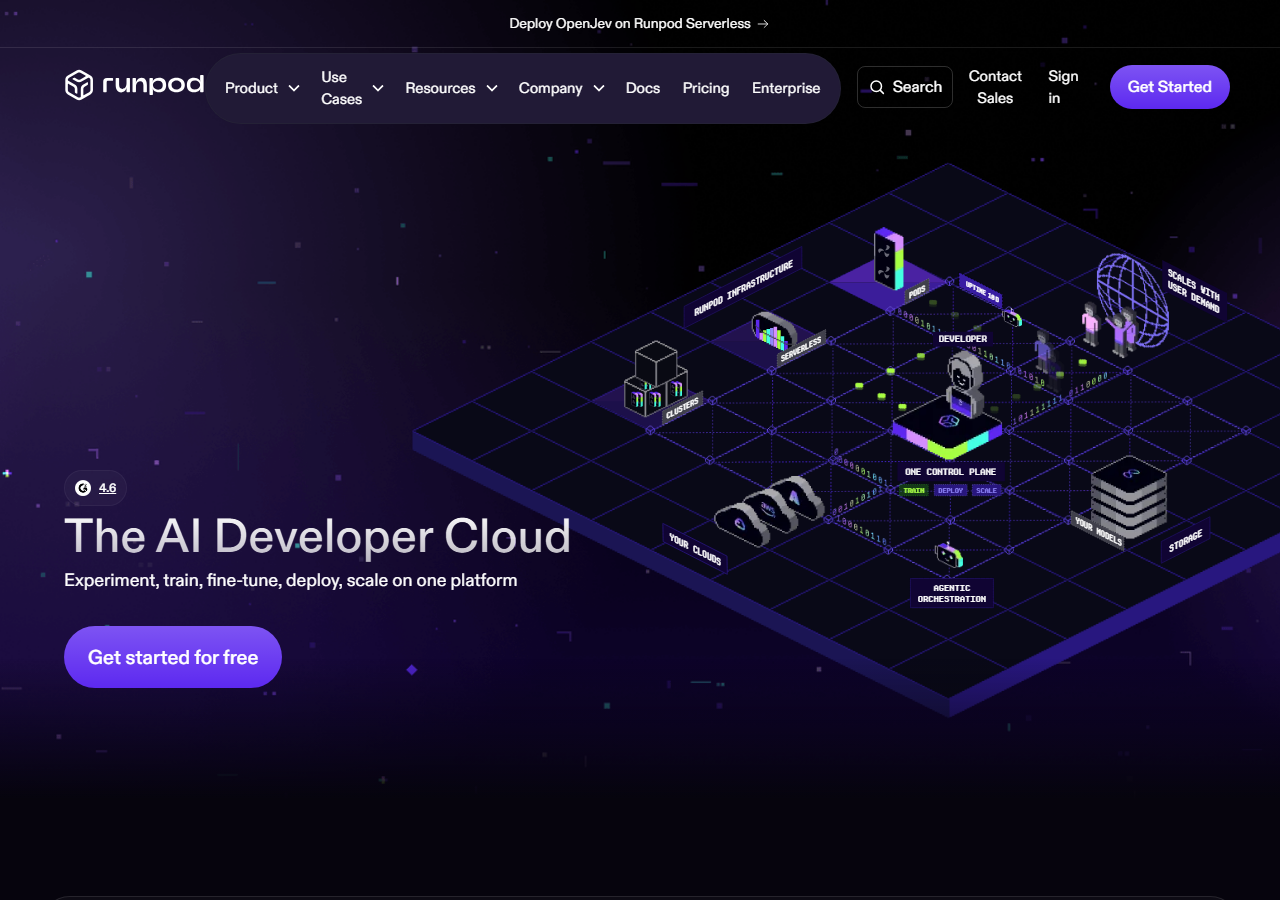
Task: Open the Company menu
Action: [x=561, y=88]
